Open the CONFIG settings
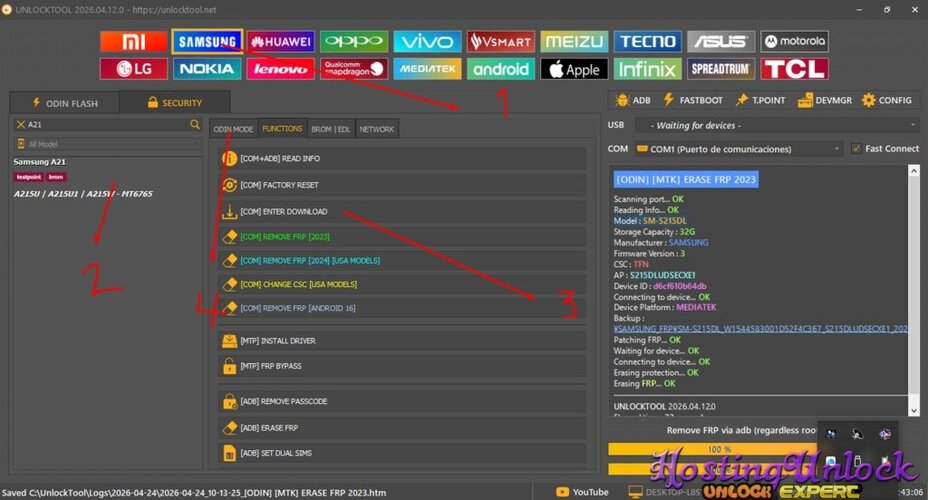Image resolution: width=928 pixels, height=500 pixels. pos(887,100)
